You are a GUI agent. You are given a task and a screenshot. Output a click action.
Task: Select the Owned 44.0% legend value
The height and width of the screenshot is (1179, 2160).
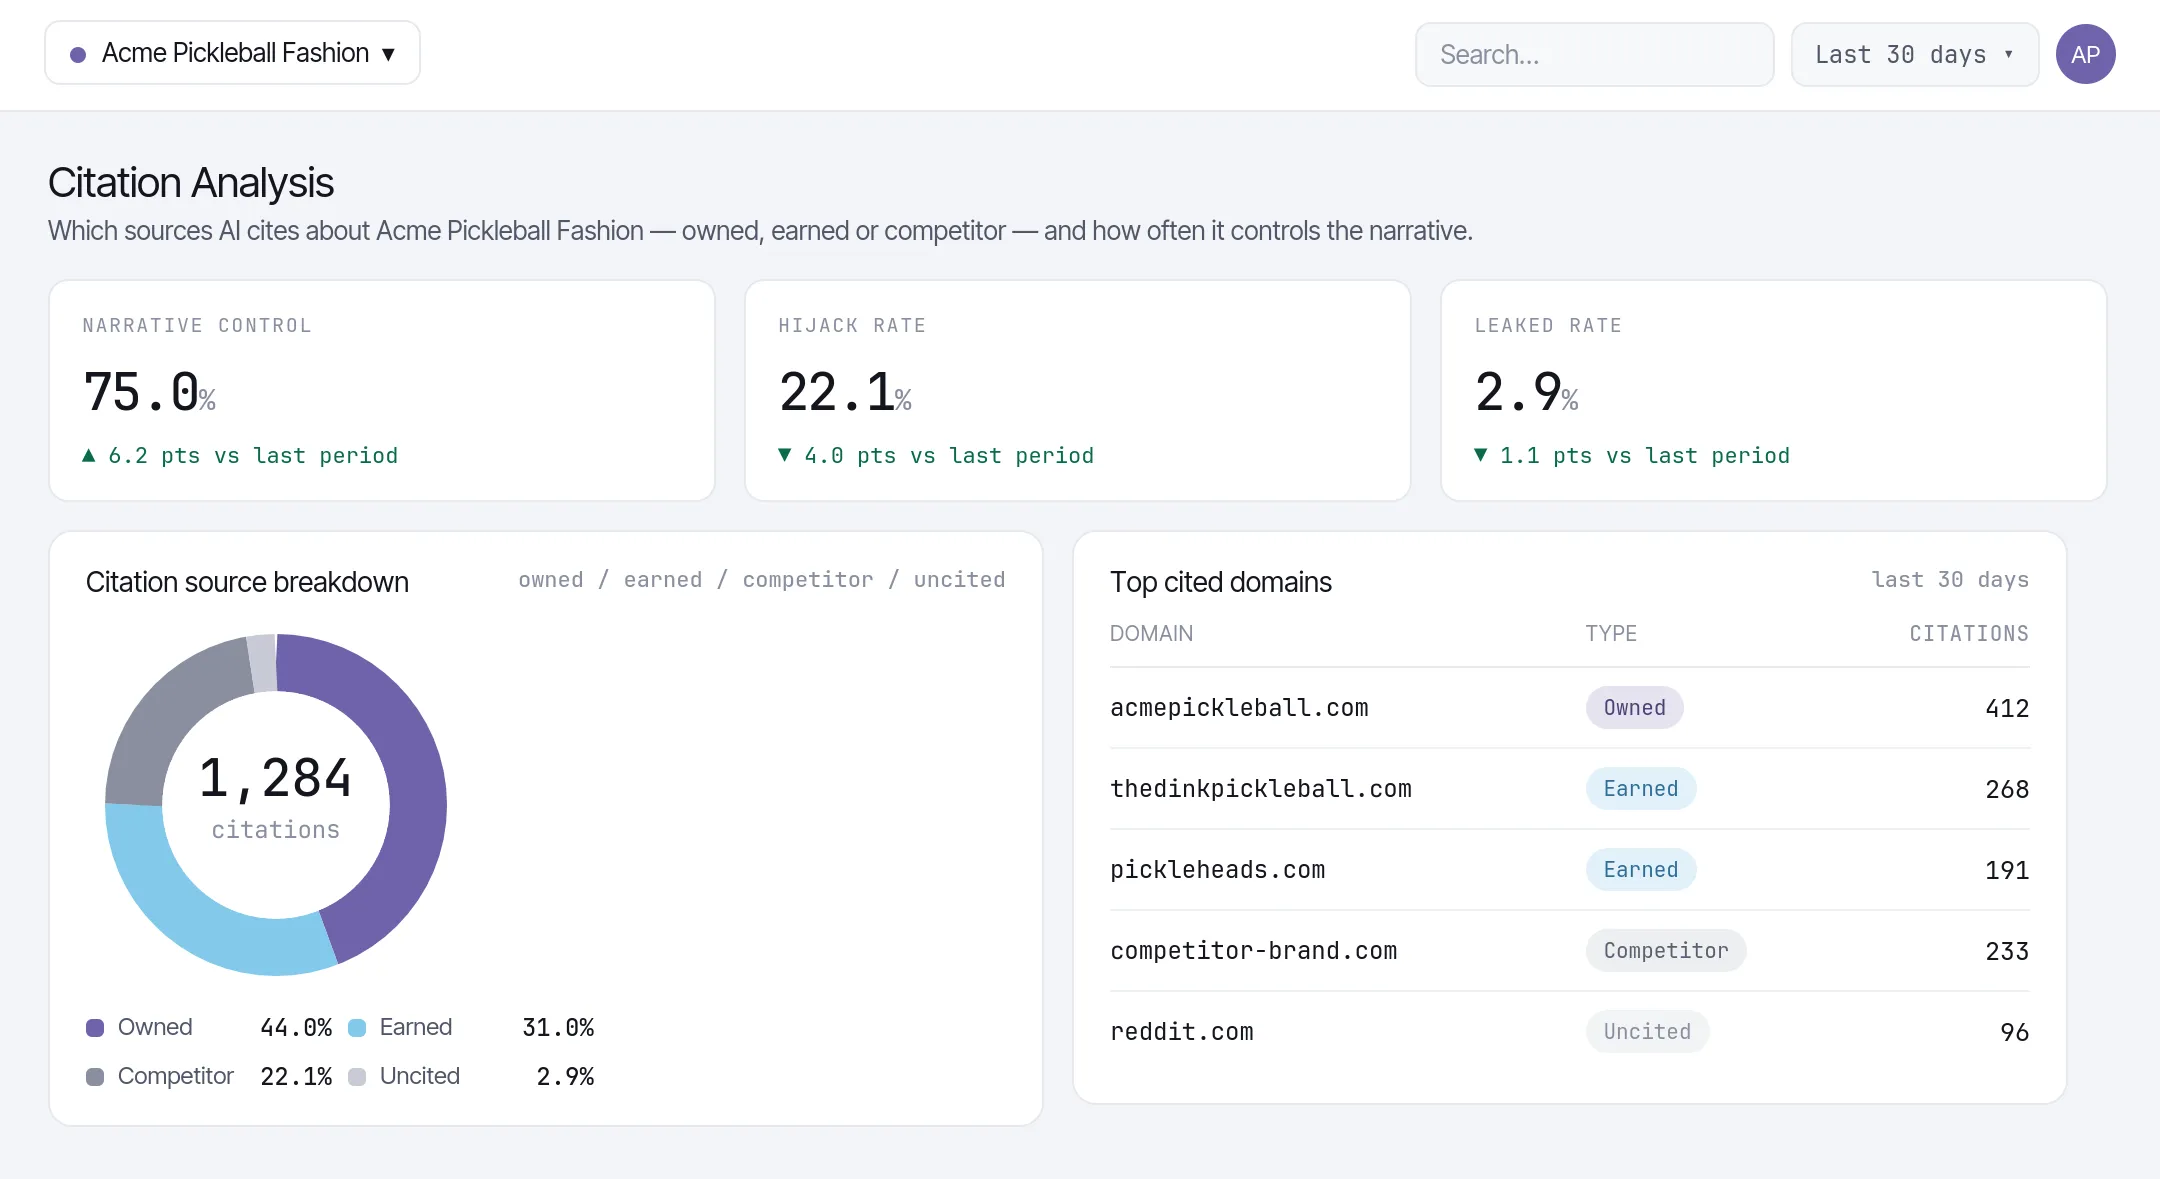tap(296, 1028)
